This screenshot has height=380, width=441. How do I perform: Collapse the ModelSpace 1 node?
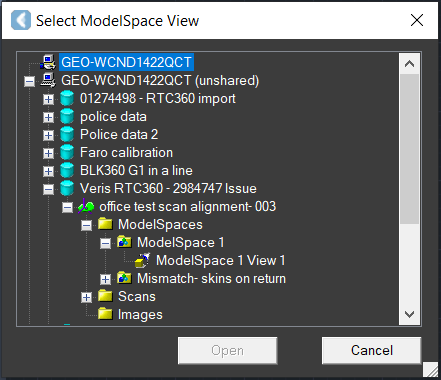point(105,243)
